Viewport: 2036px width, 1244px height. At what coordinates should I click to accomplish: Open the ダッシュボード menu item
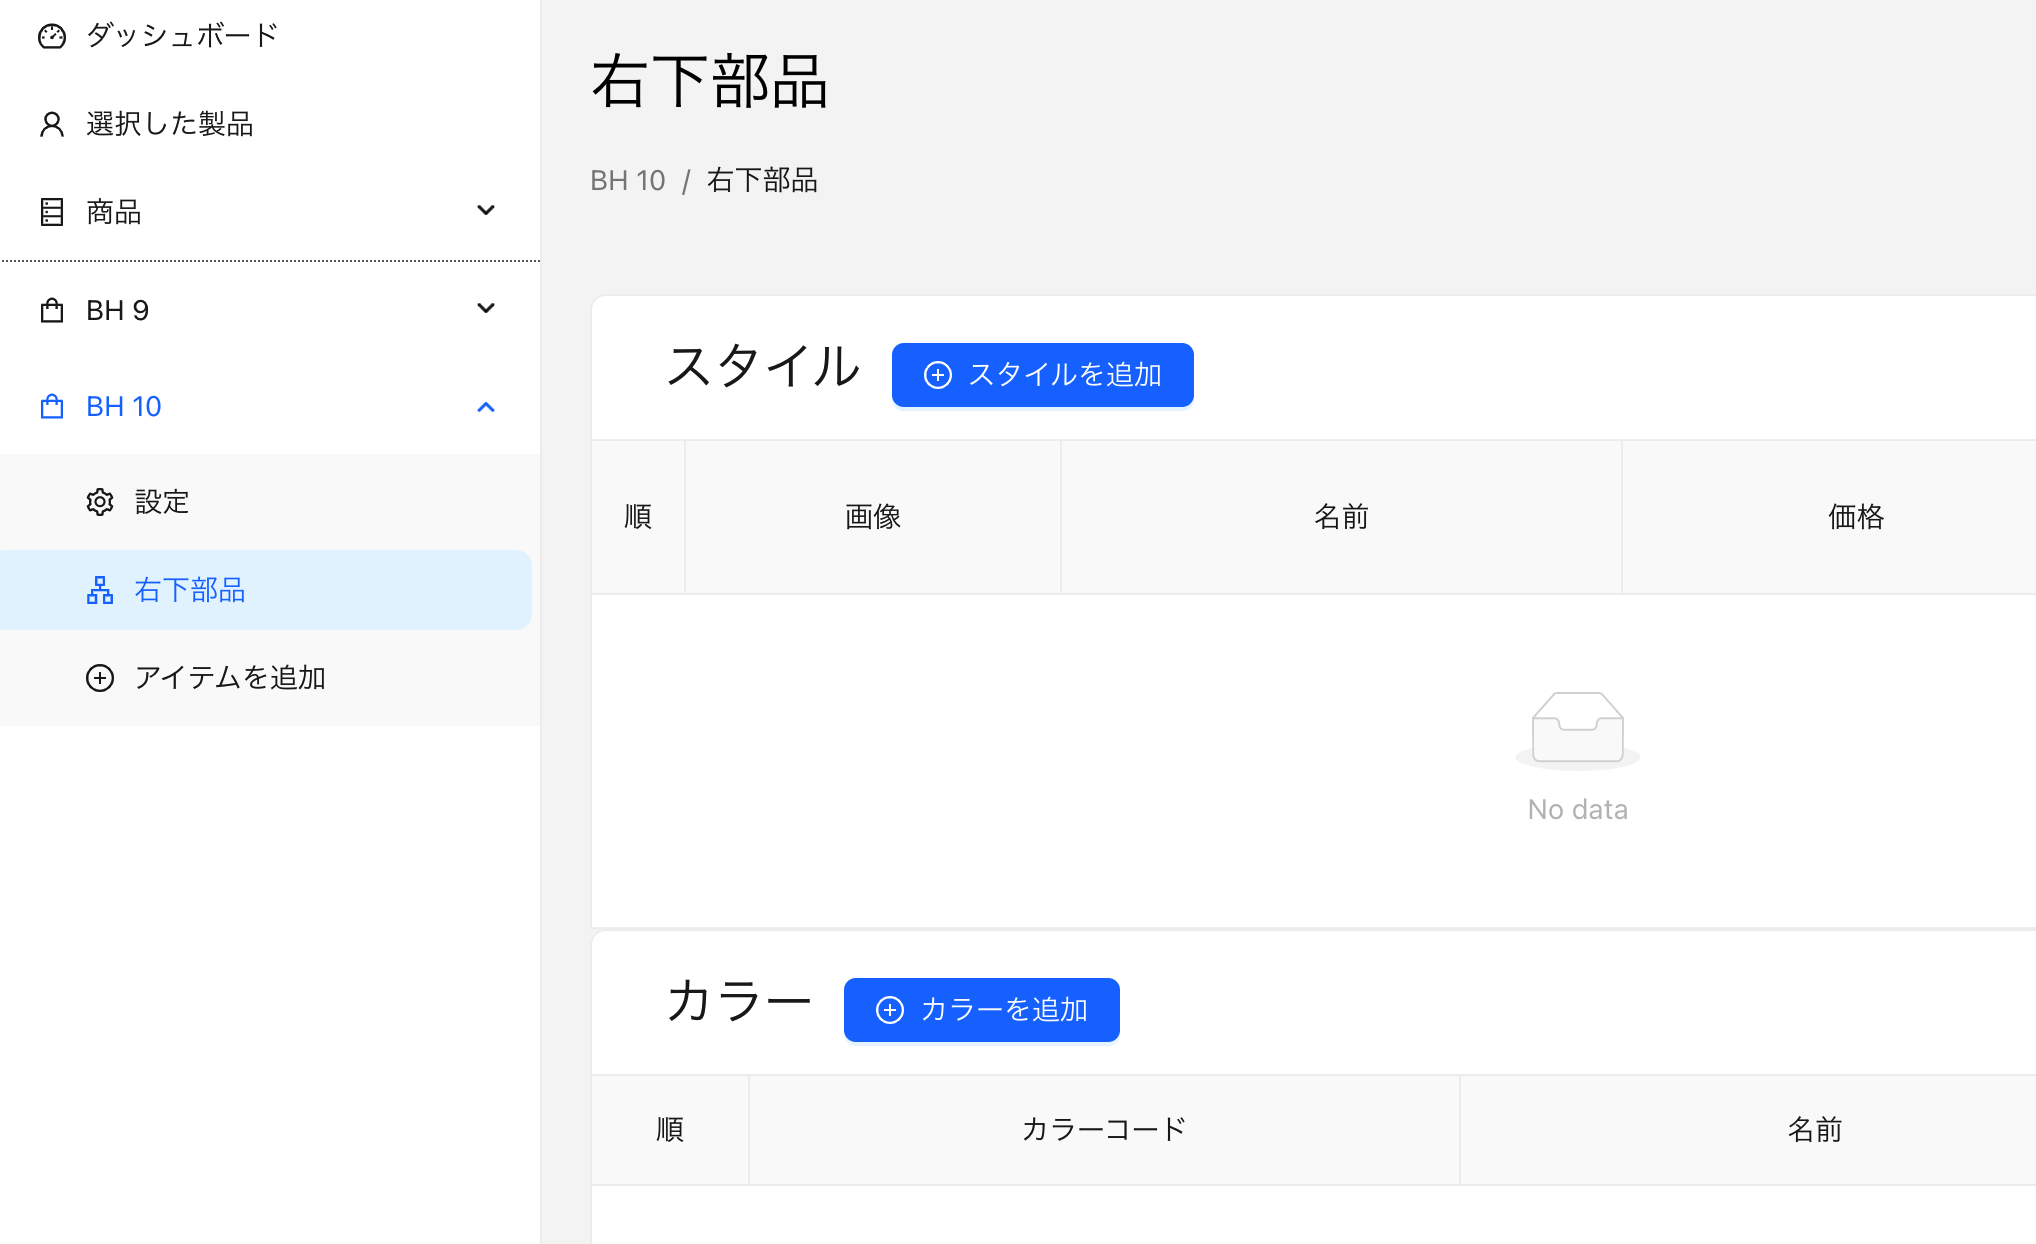[181, 36]
